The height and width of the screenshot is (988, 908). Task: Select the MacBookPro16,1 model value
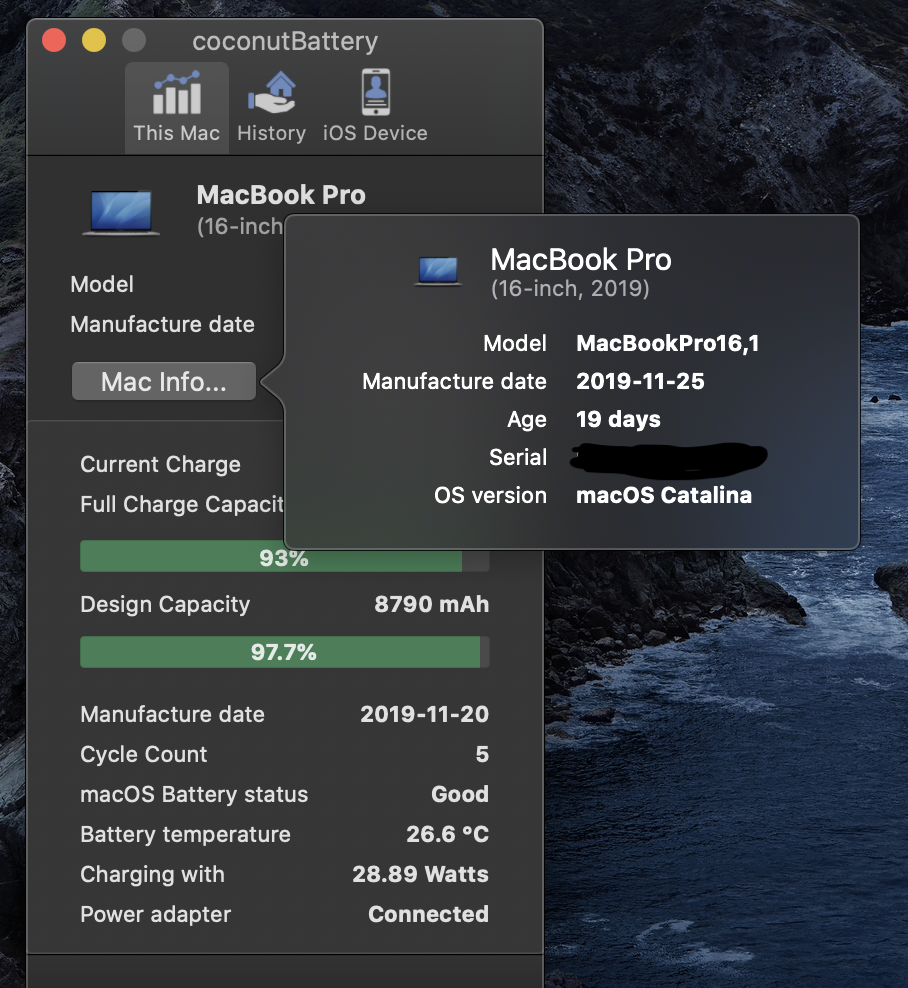tap(667, 343)
